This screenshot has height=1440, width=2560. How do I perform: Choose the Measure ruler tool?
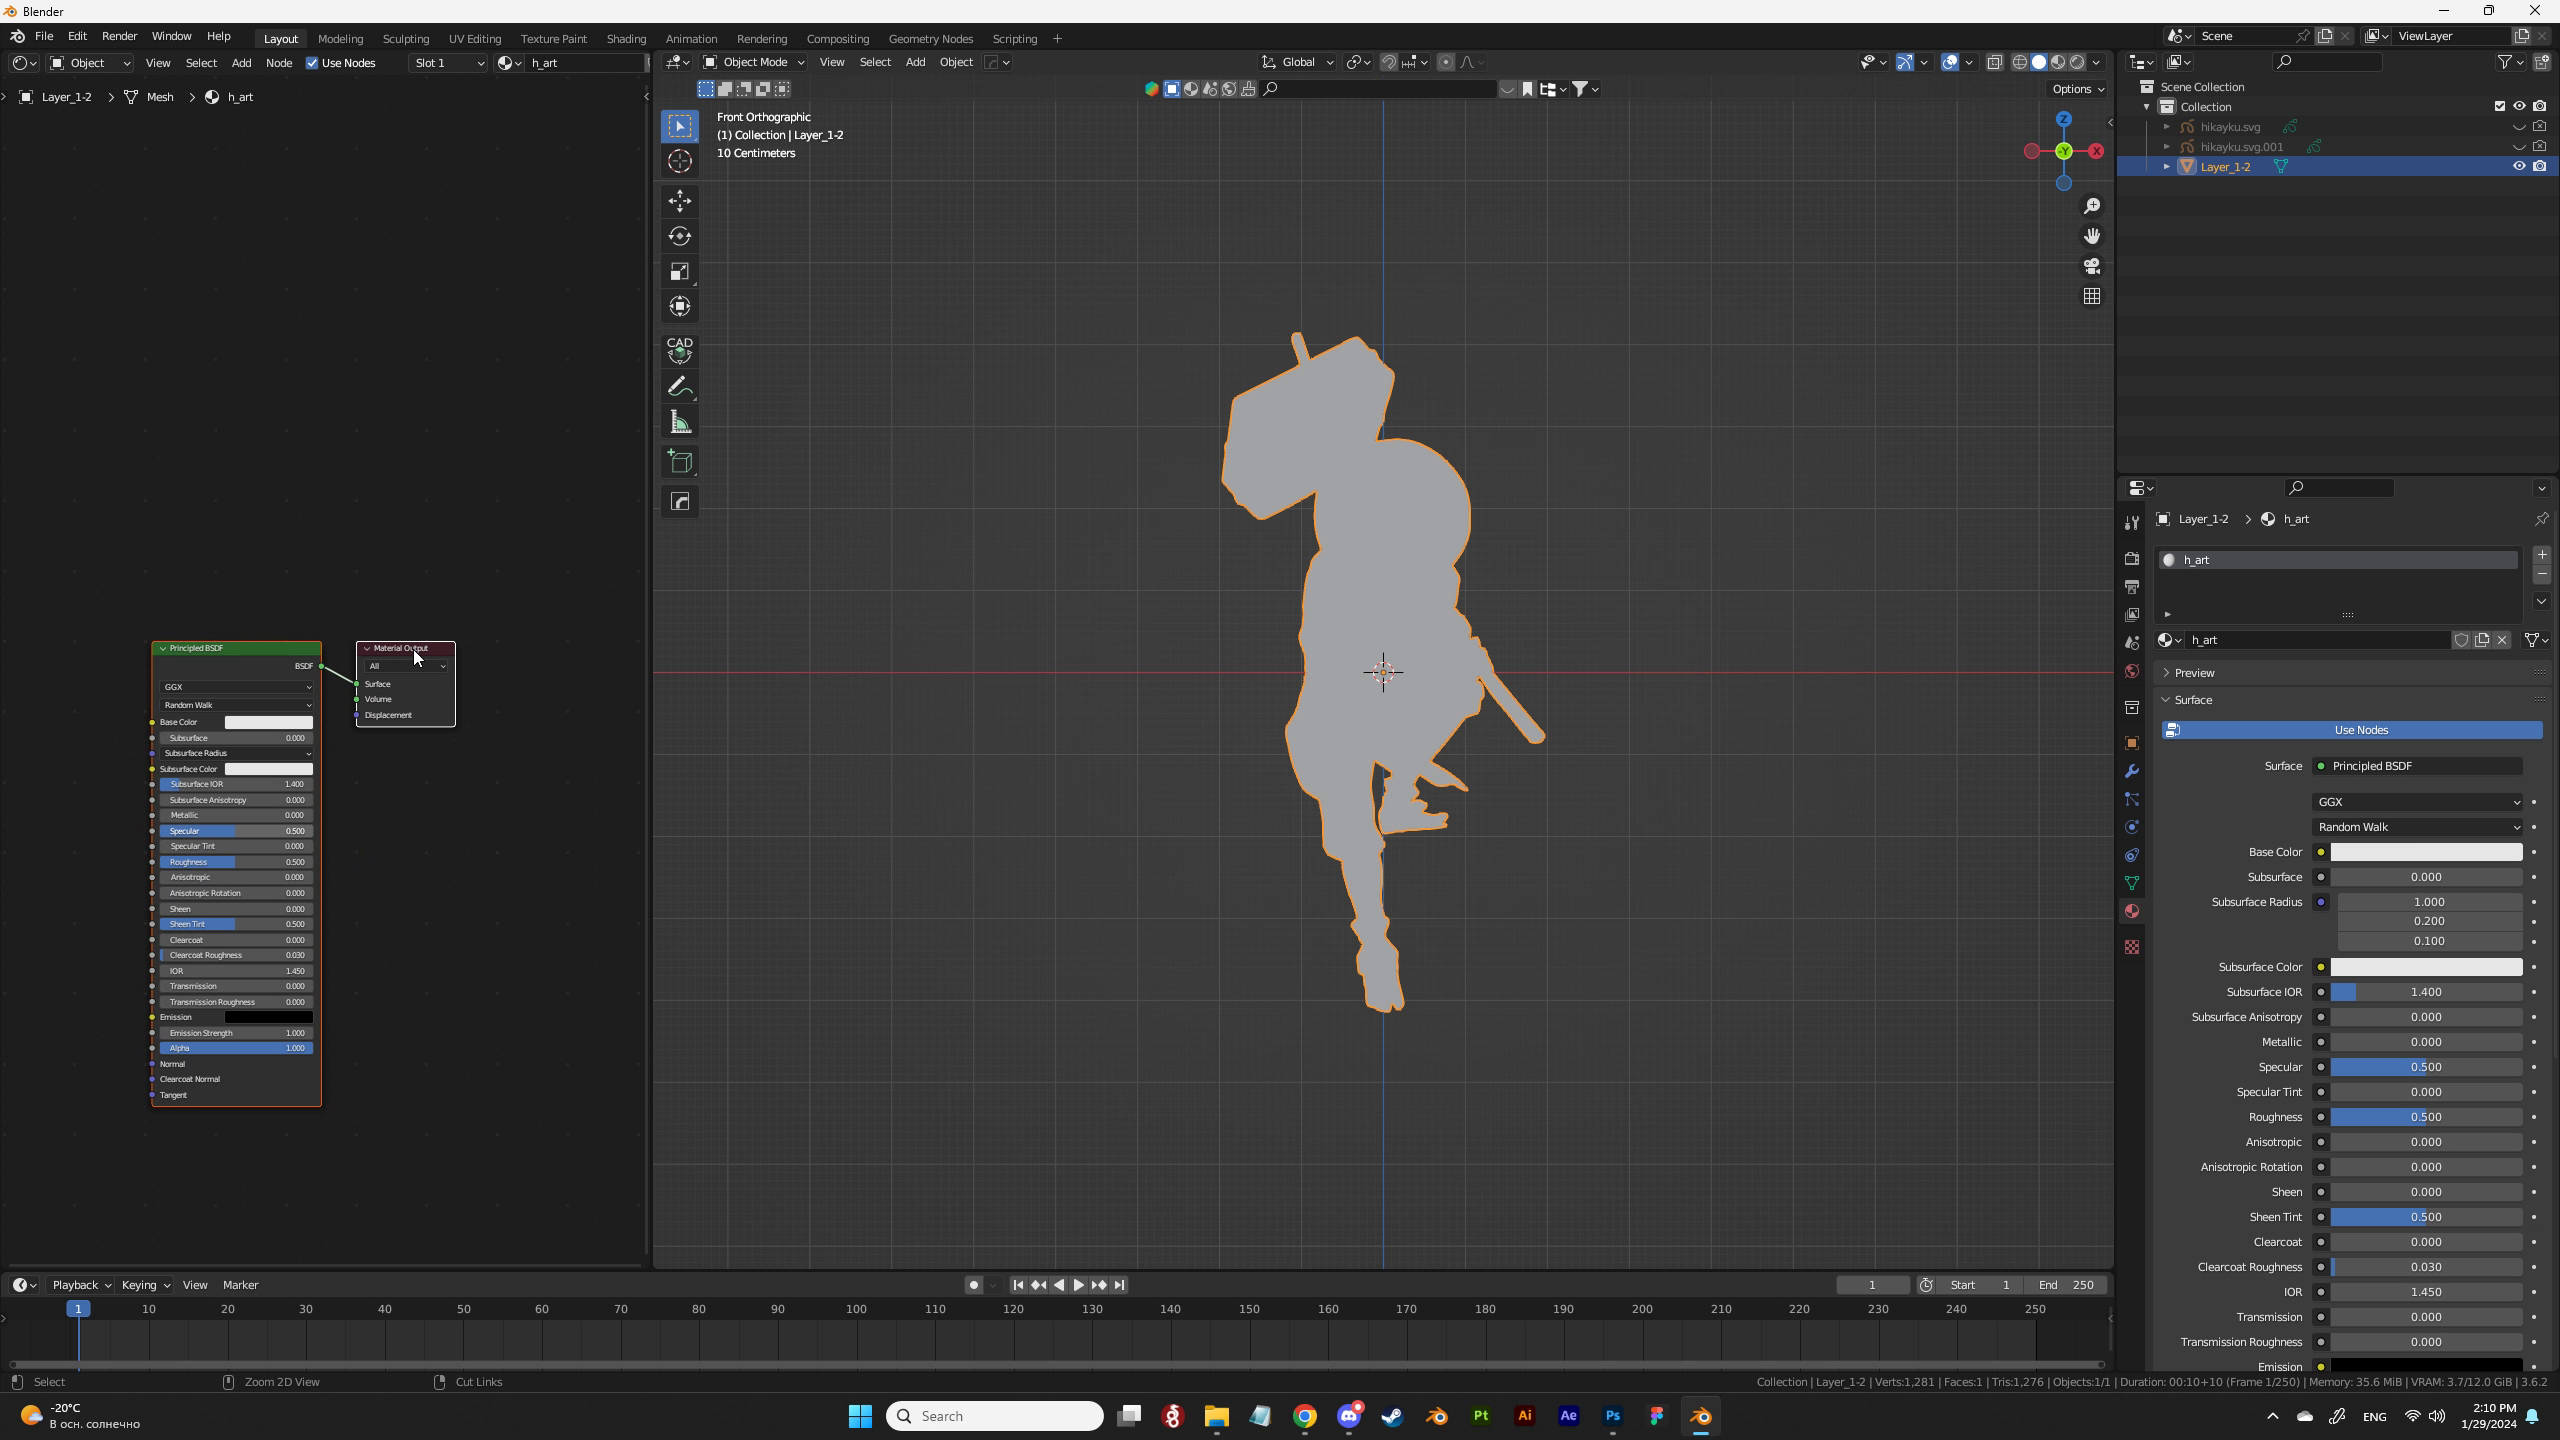point(680,423)
